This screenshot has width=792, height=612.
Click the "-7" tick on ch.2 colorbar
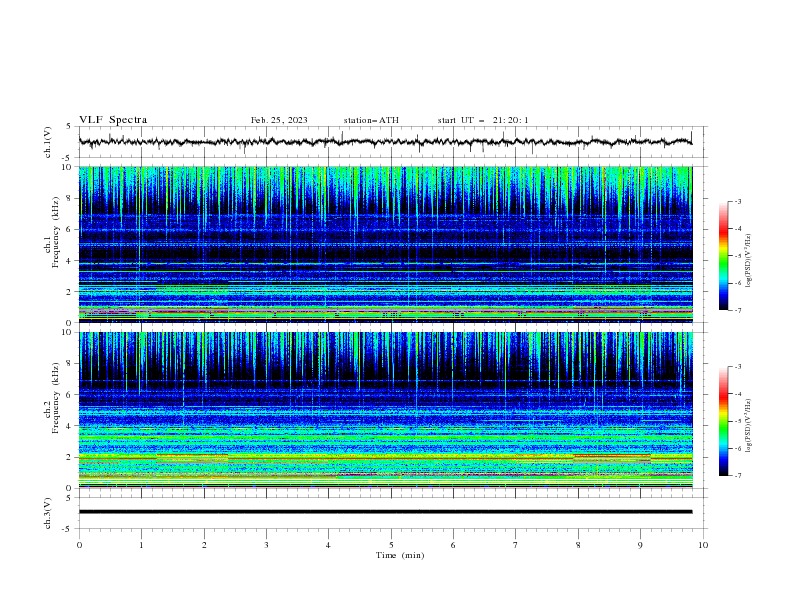coord(738,476)
